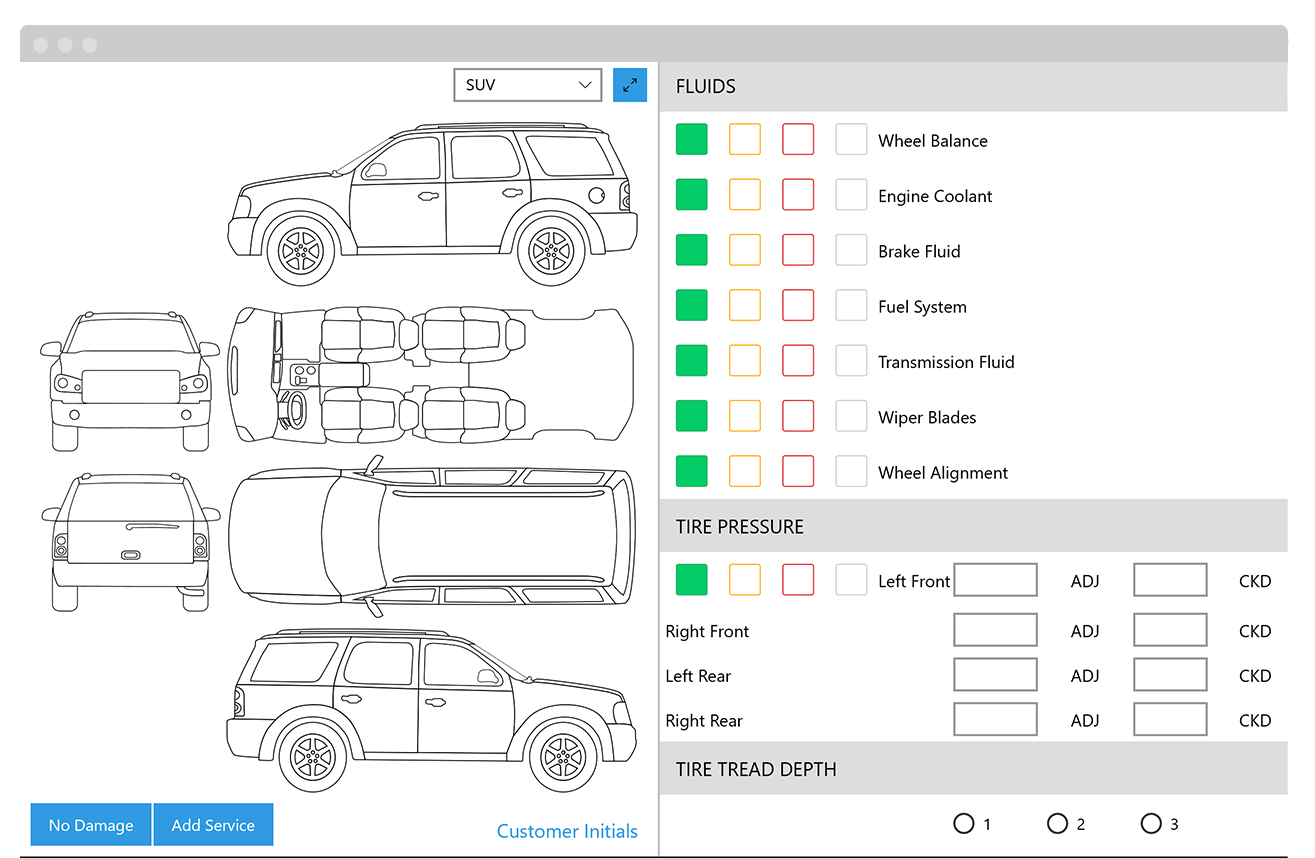
Task: Check the white box next to Wheel Balance
Action: [x=851, y=139]
